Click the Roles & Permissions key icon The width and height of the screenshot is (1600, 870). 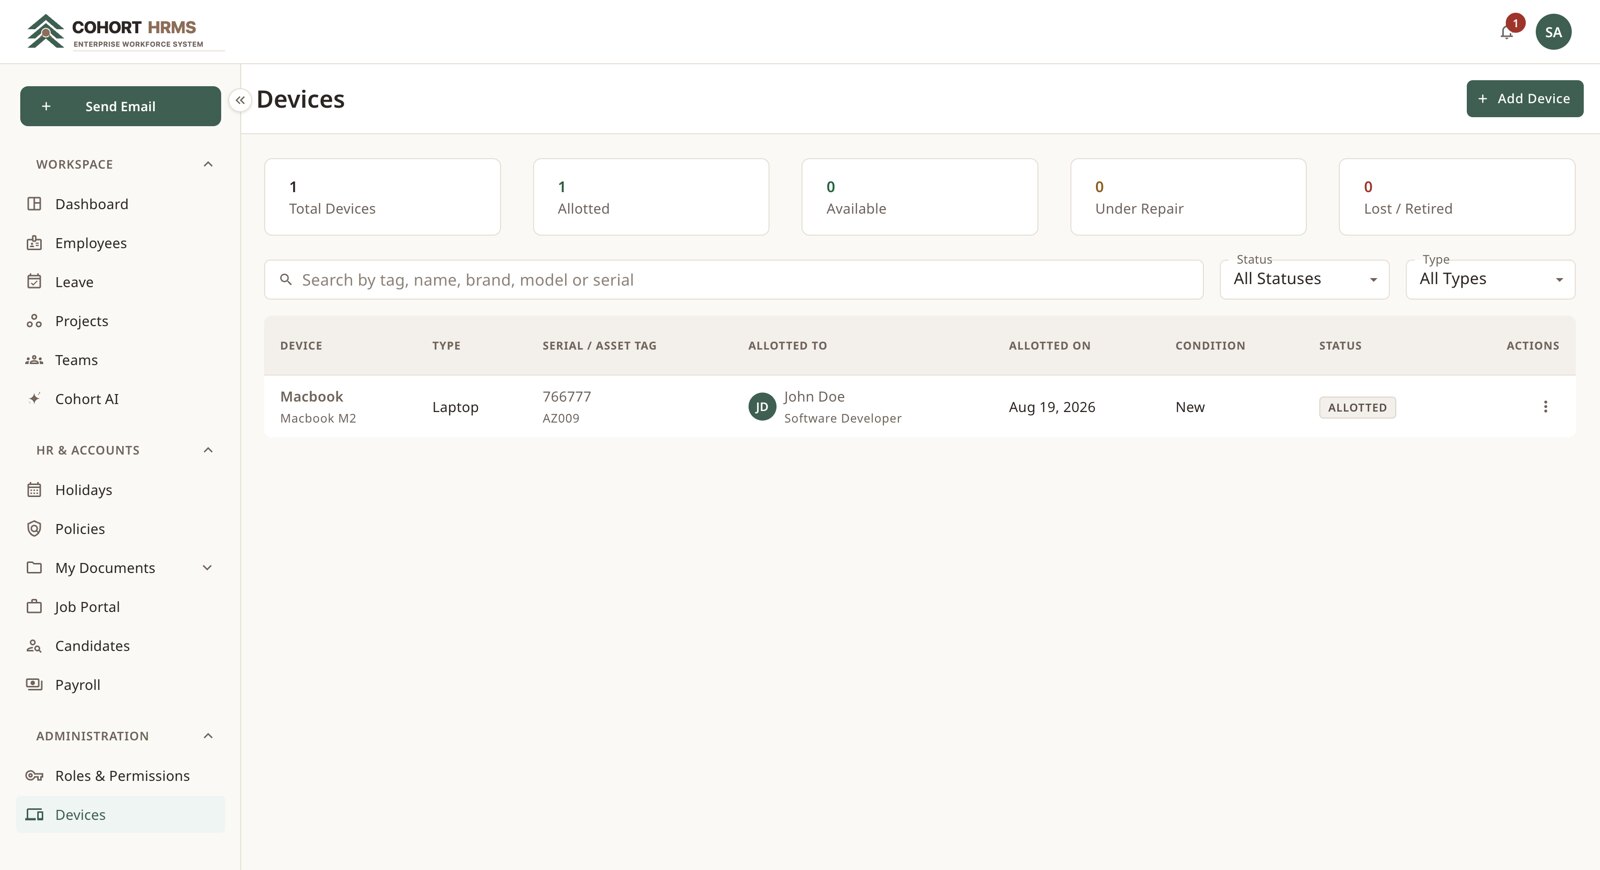[34, 776]
